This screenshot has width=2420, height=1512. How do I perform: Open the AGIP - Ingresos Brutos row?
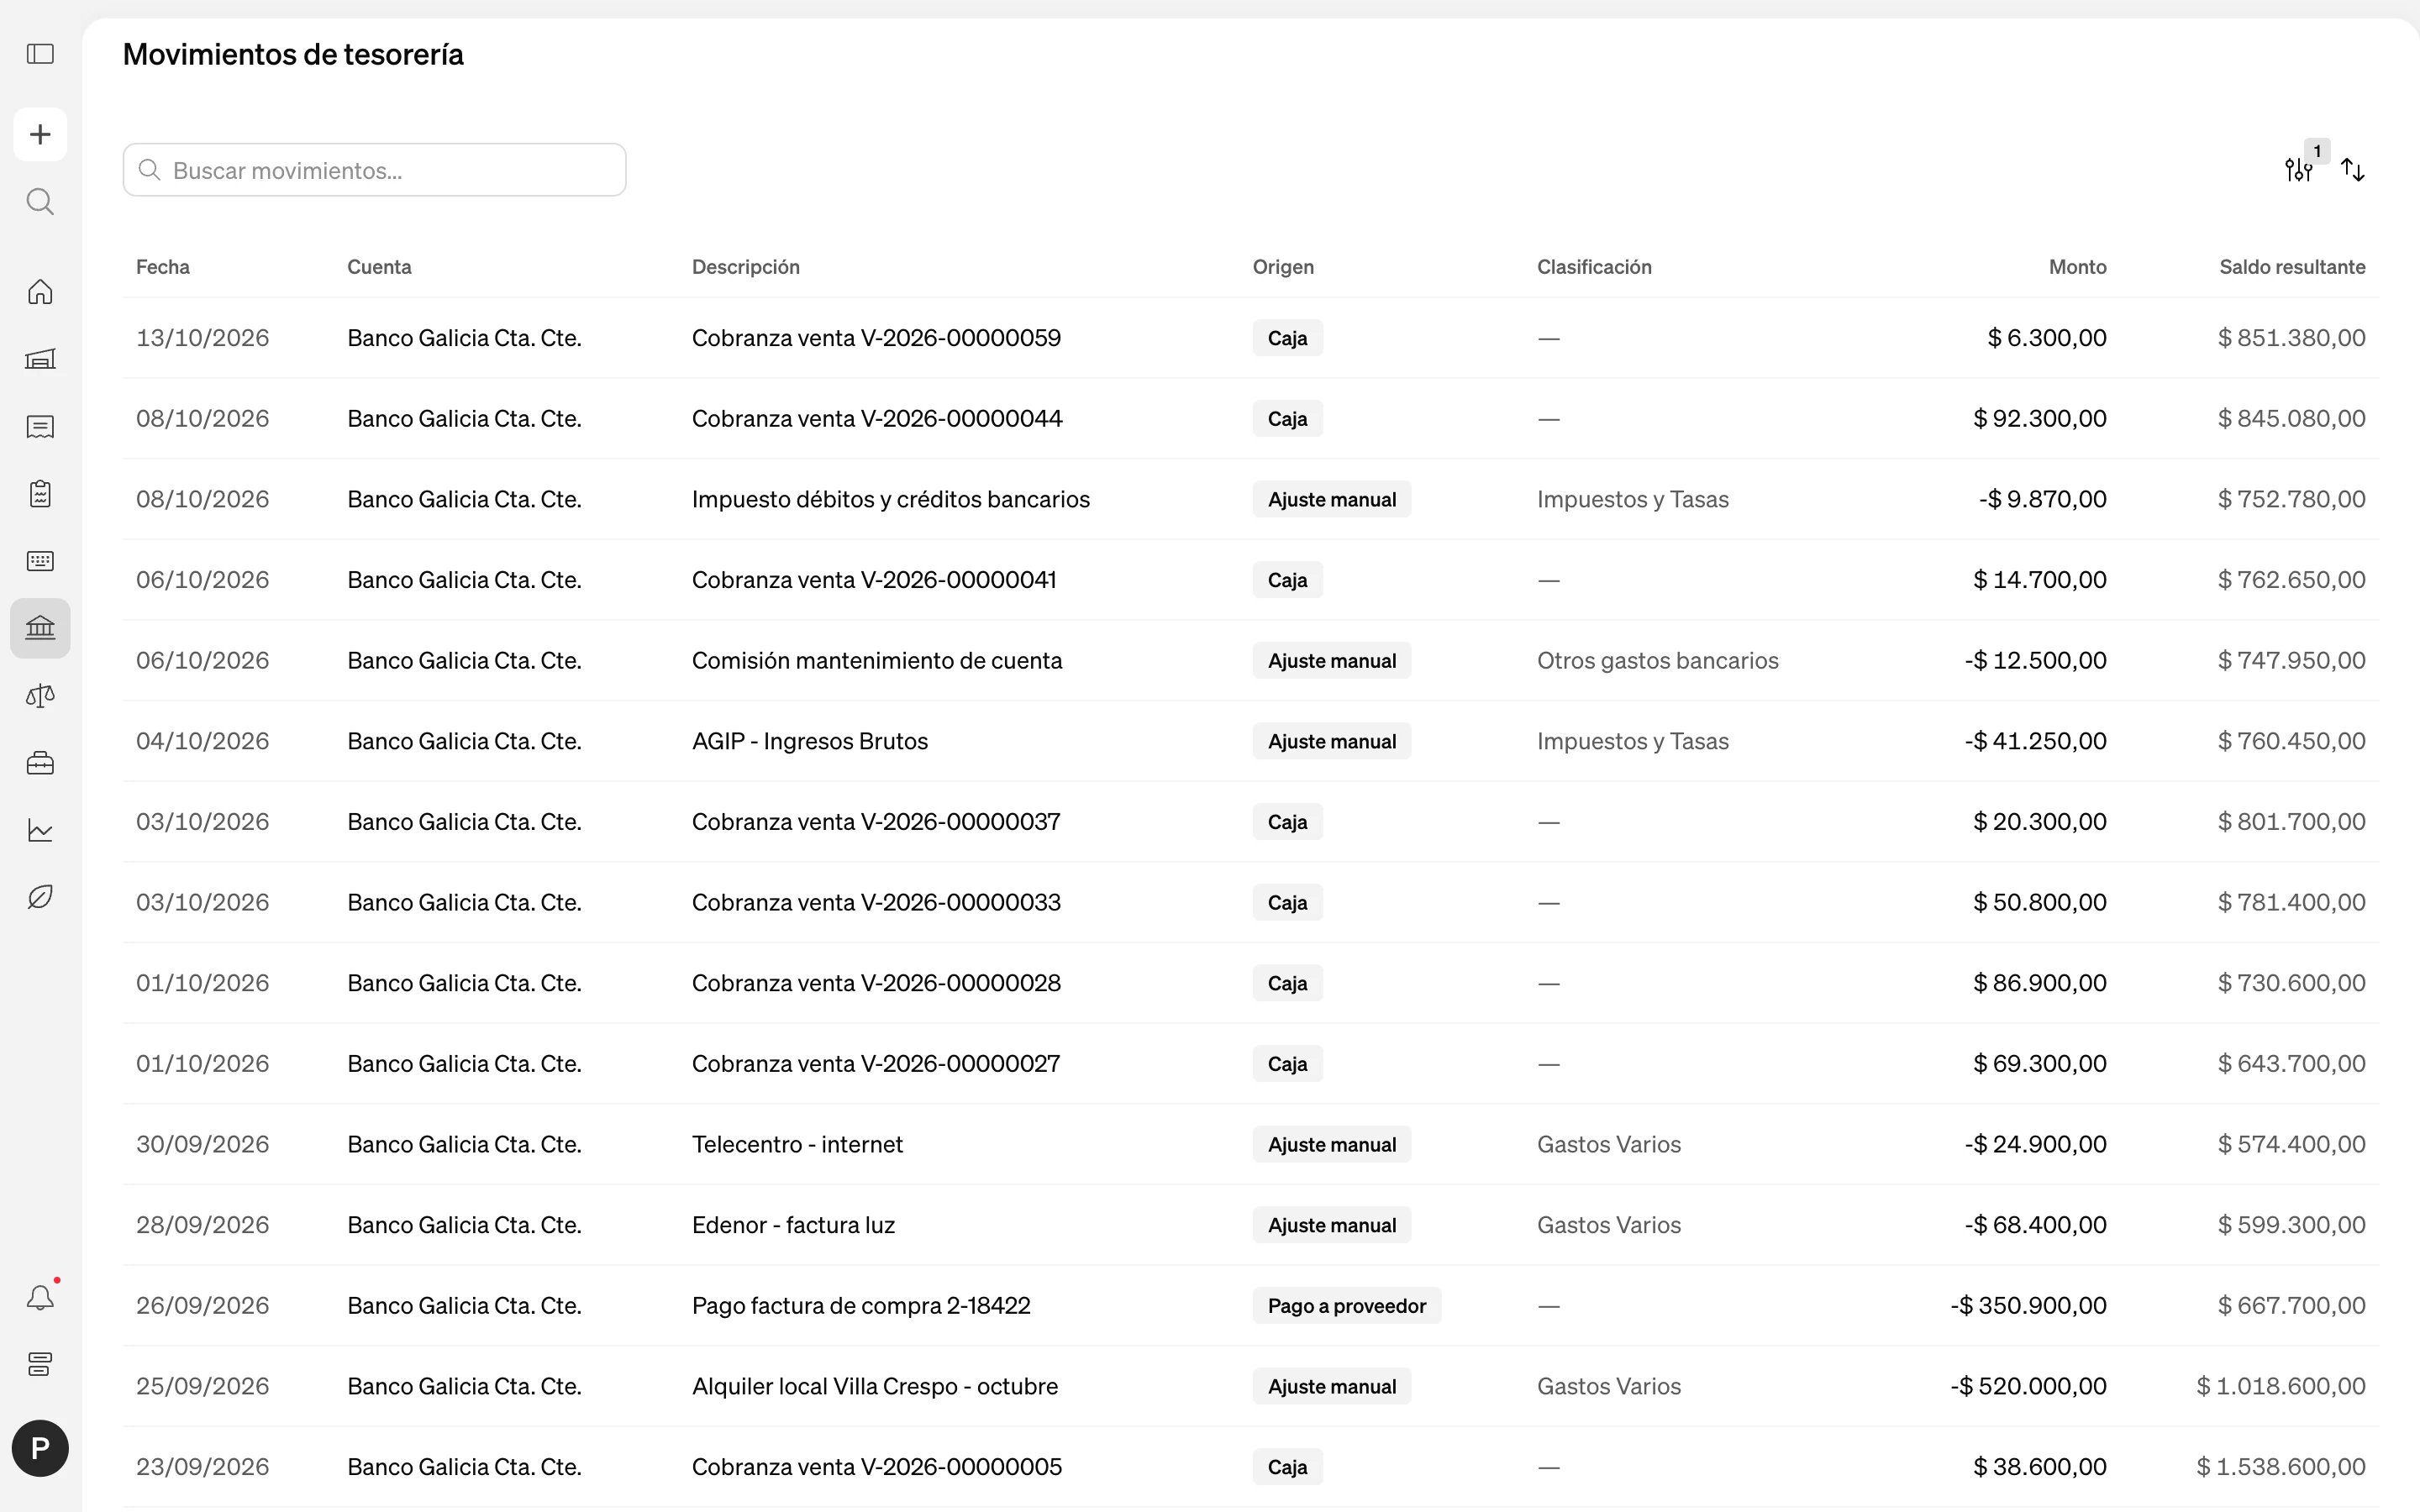(x=1250, y=741)
